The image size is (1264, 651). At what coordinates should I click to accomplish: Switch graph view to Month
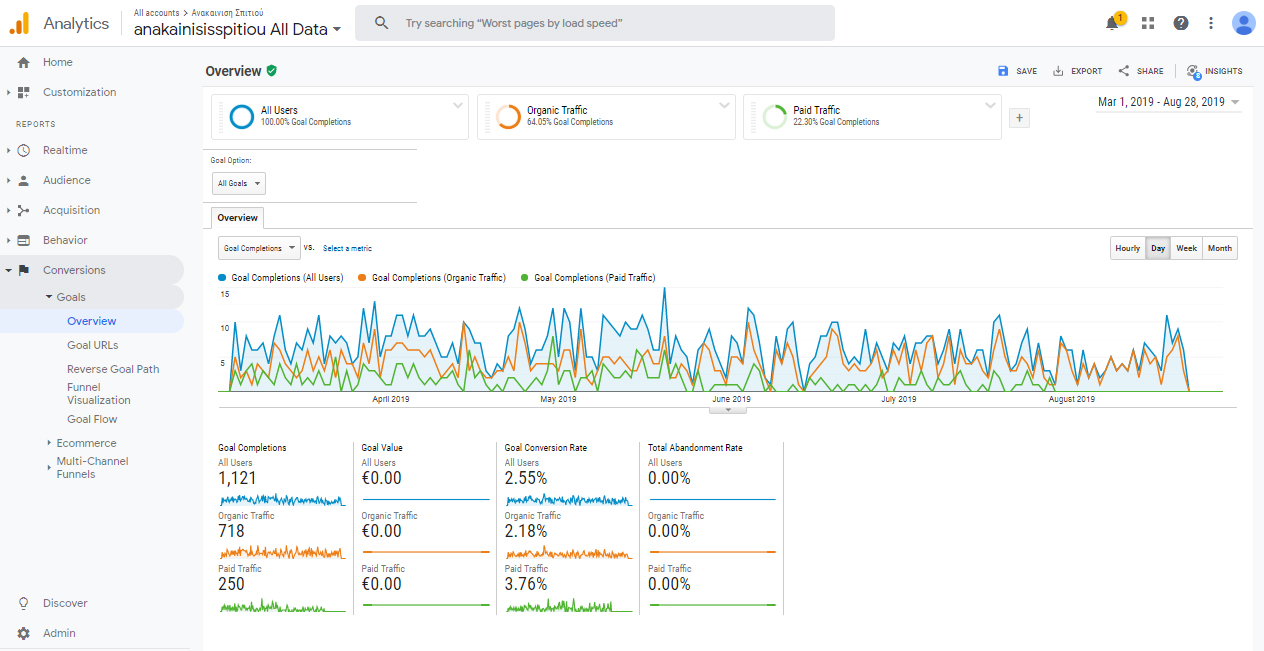point(1219,248)
